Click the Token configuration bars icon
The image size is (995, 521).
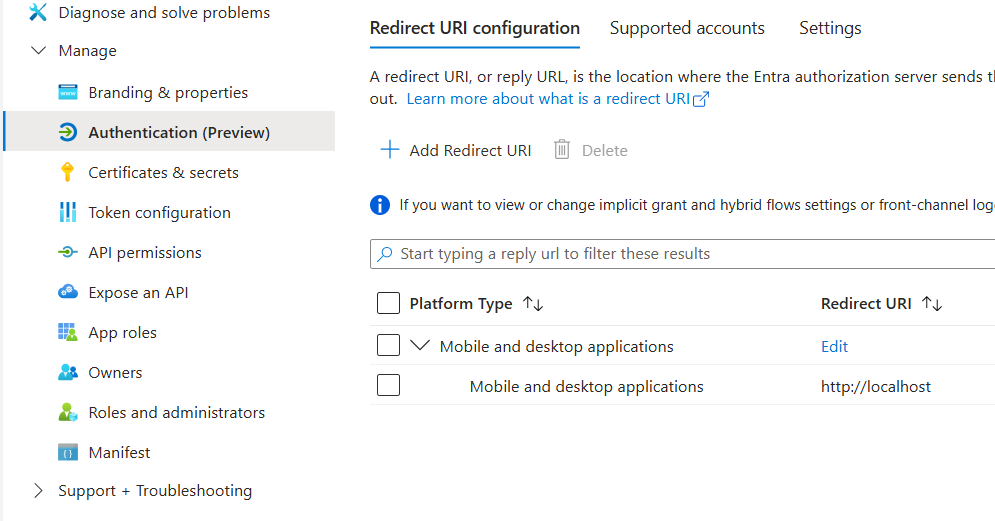tap(67, 212)
